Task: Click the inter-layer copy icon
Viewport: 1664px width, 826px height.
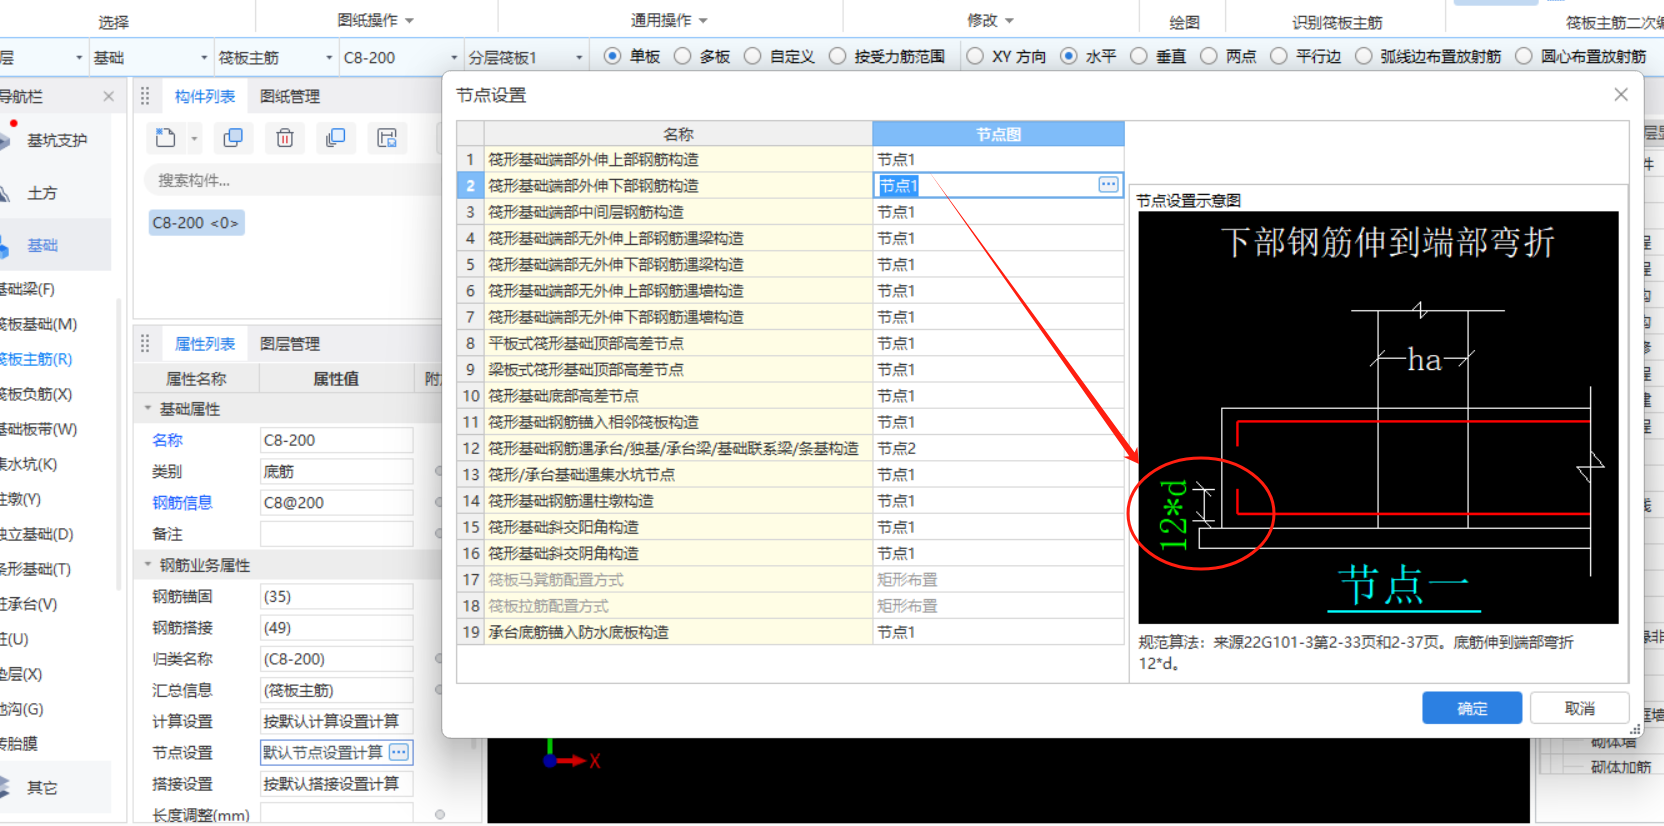Action: tap(336, 138)
